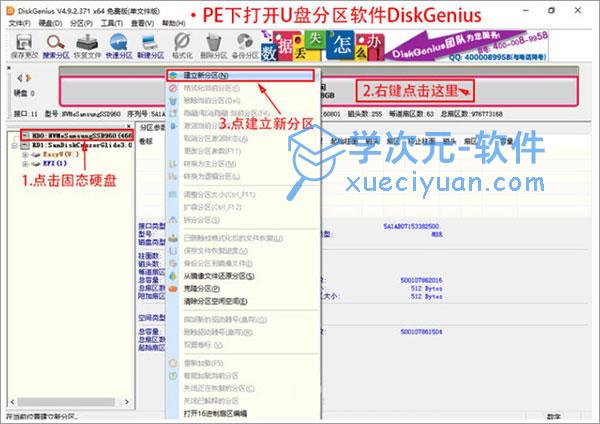Open the 文件(F) menu

point(20,24)
